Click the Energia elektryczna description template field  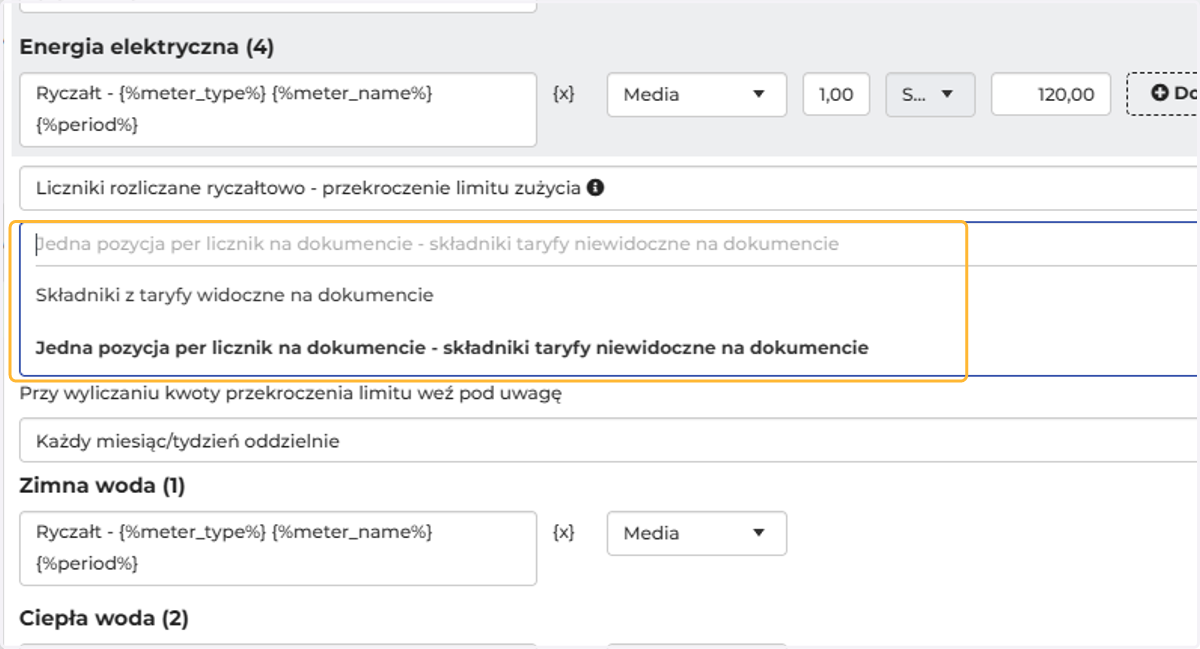pos(278,109)
